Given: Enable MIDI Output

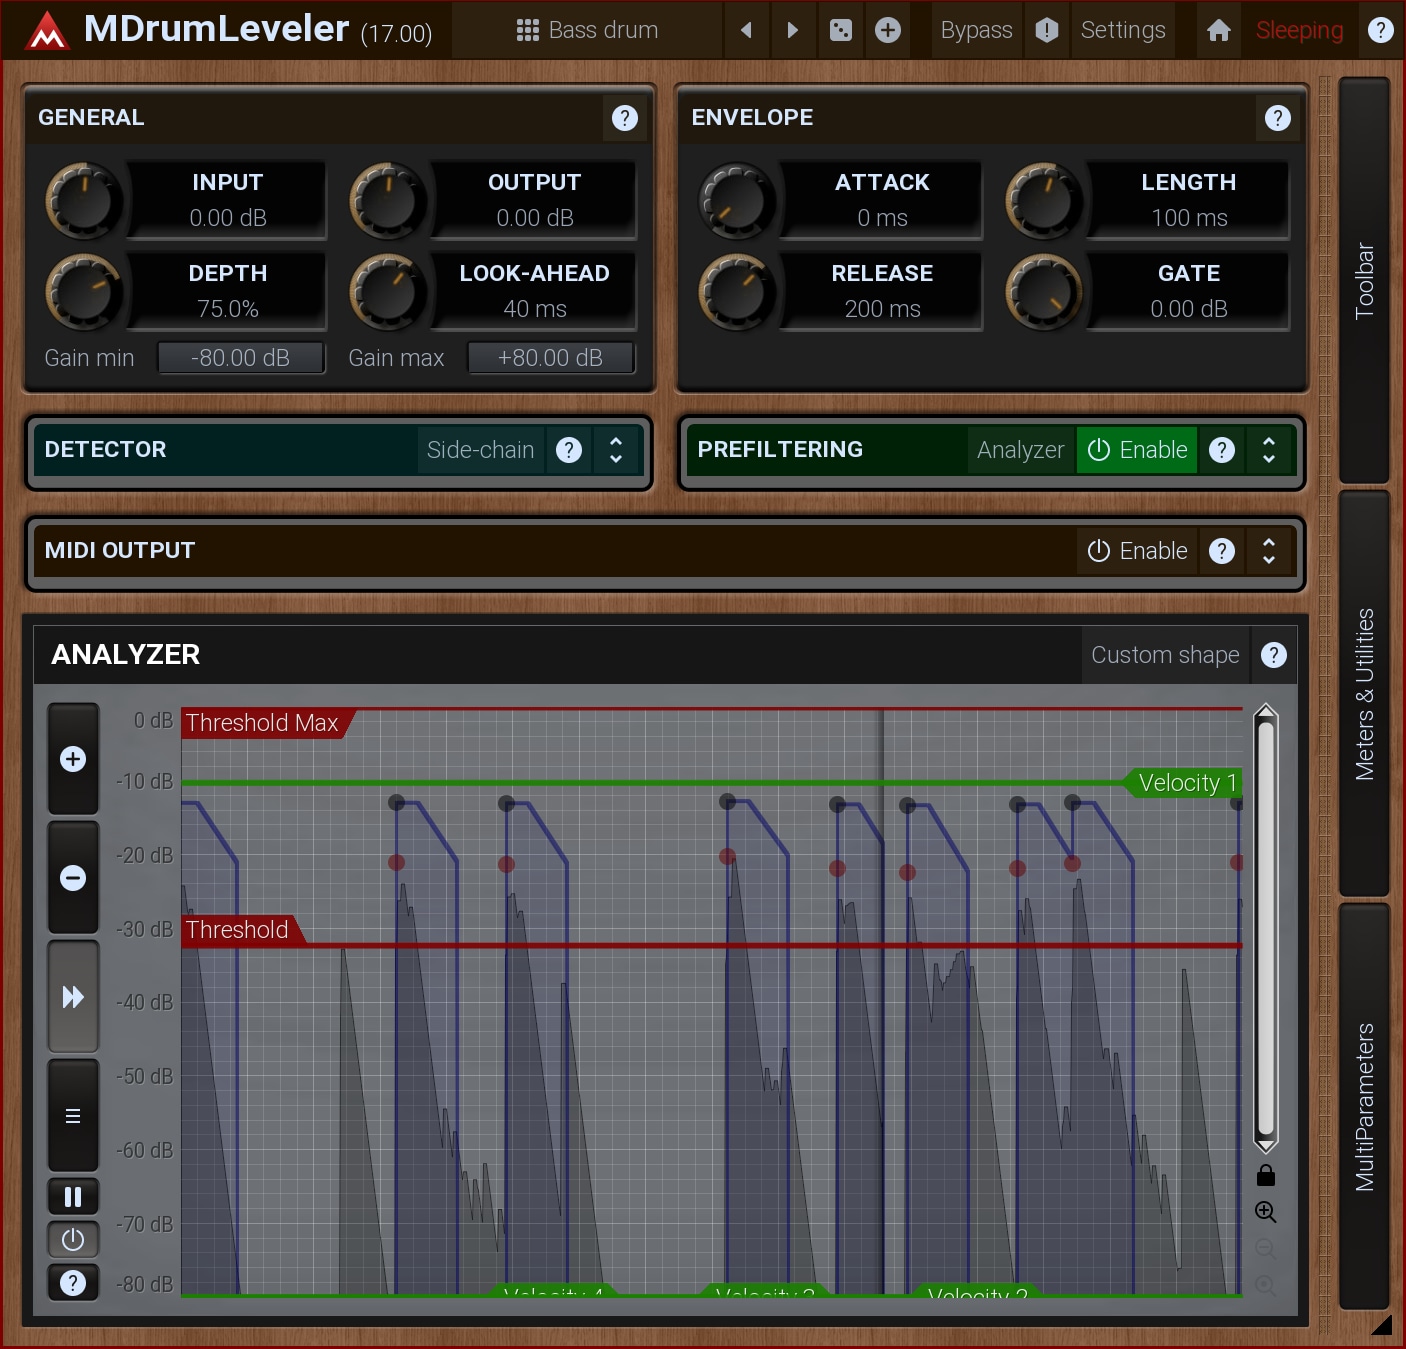Looking at the screenshot, I should coord(1137,551).
